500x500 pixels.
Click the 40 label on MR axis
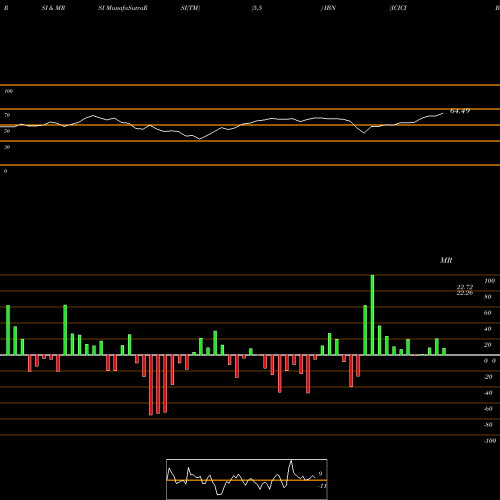488,329
